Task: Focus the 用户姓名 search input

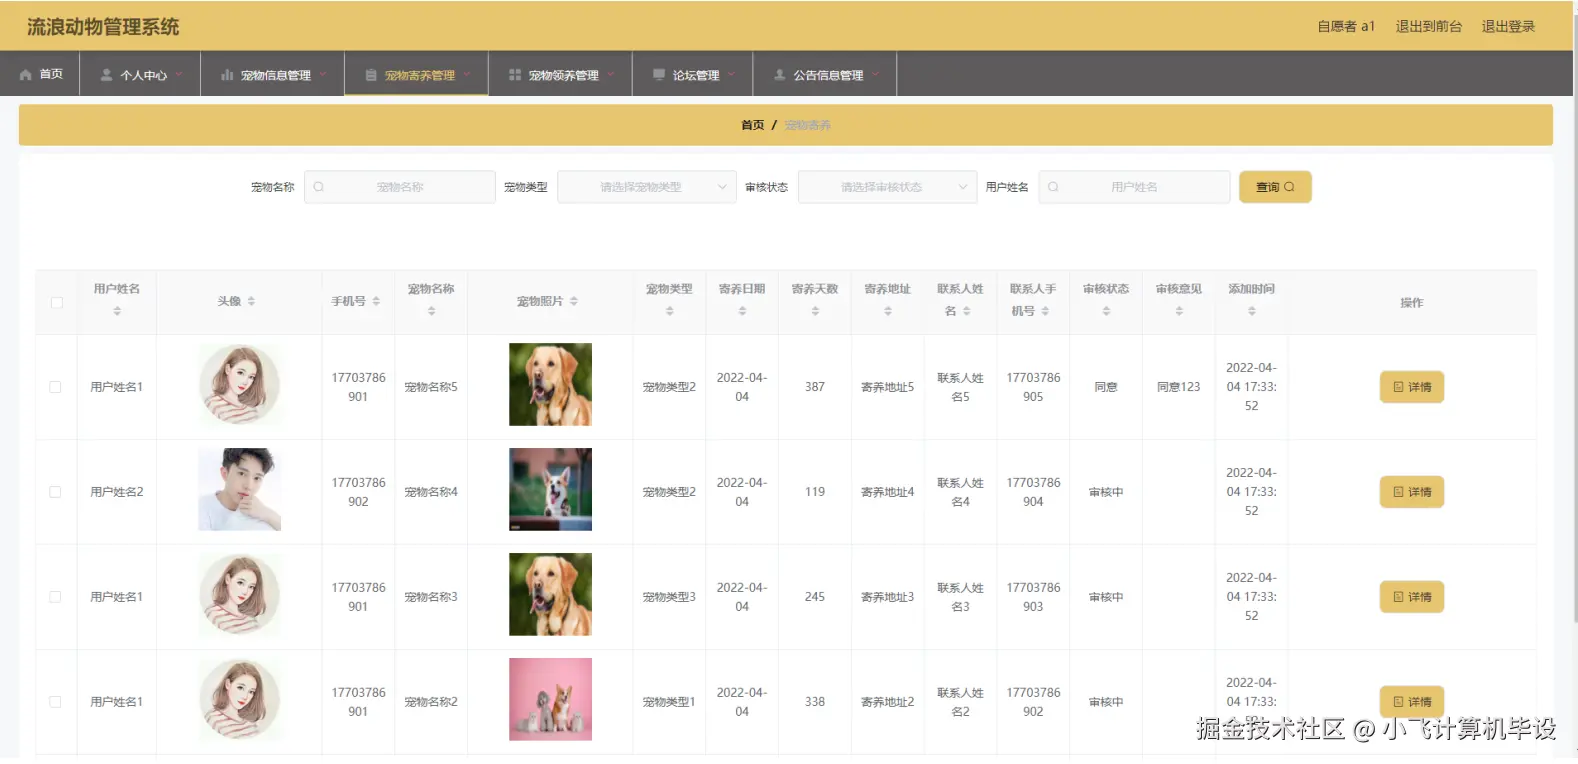Action: [x=1134, y=187]
